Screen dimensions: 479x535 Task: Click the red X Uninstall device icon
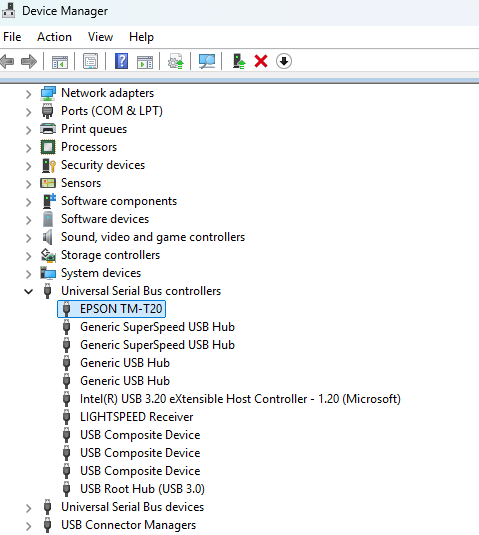(x=261, y=62)
